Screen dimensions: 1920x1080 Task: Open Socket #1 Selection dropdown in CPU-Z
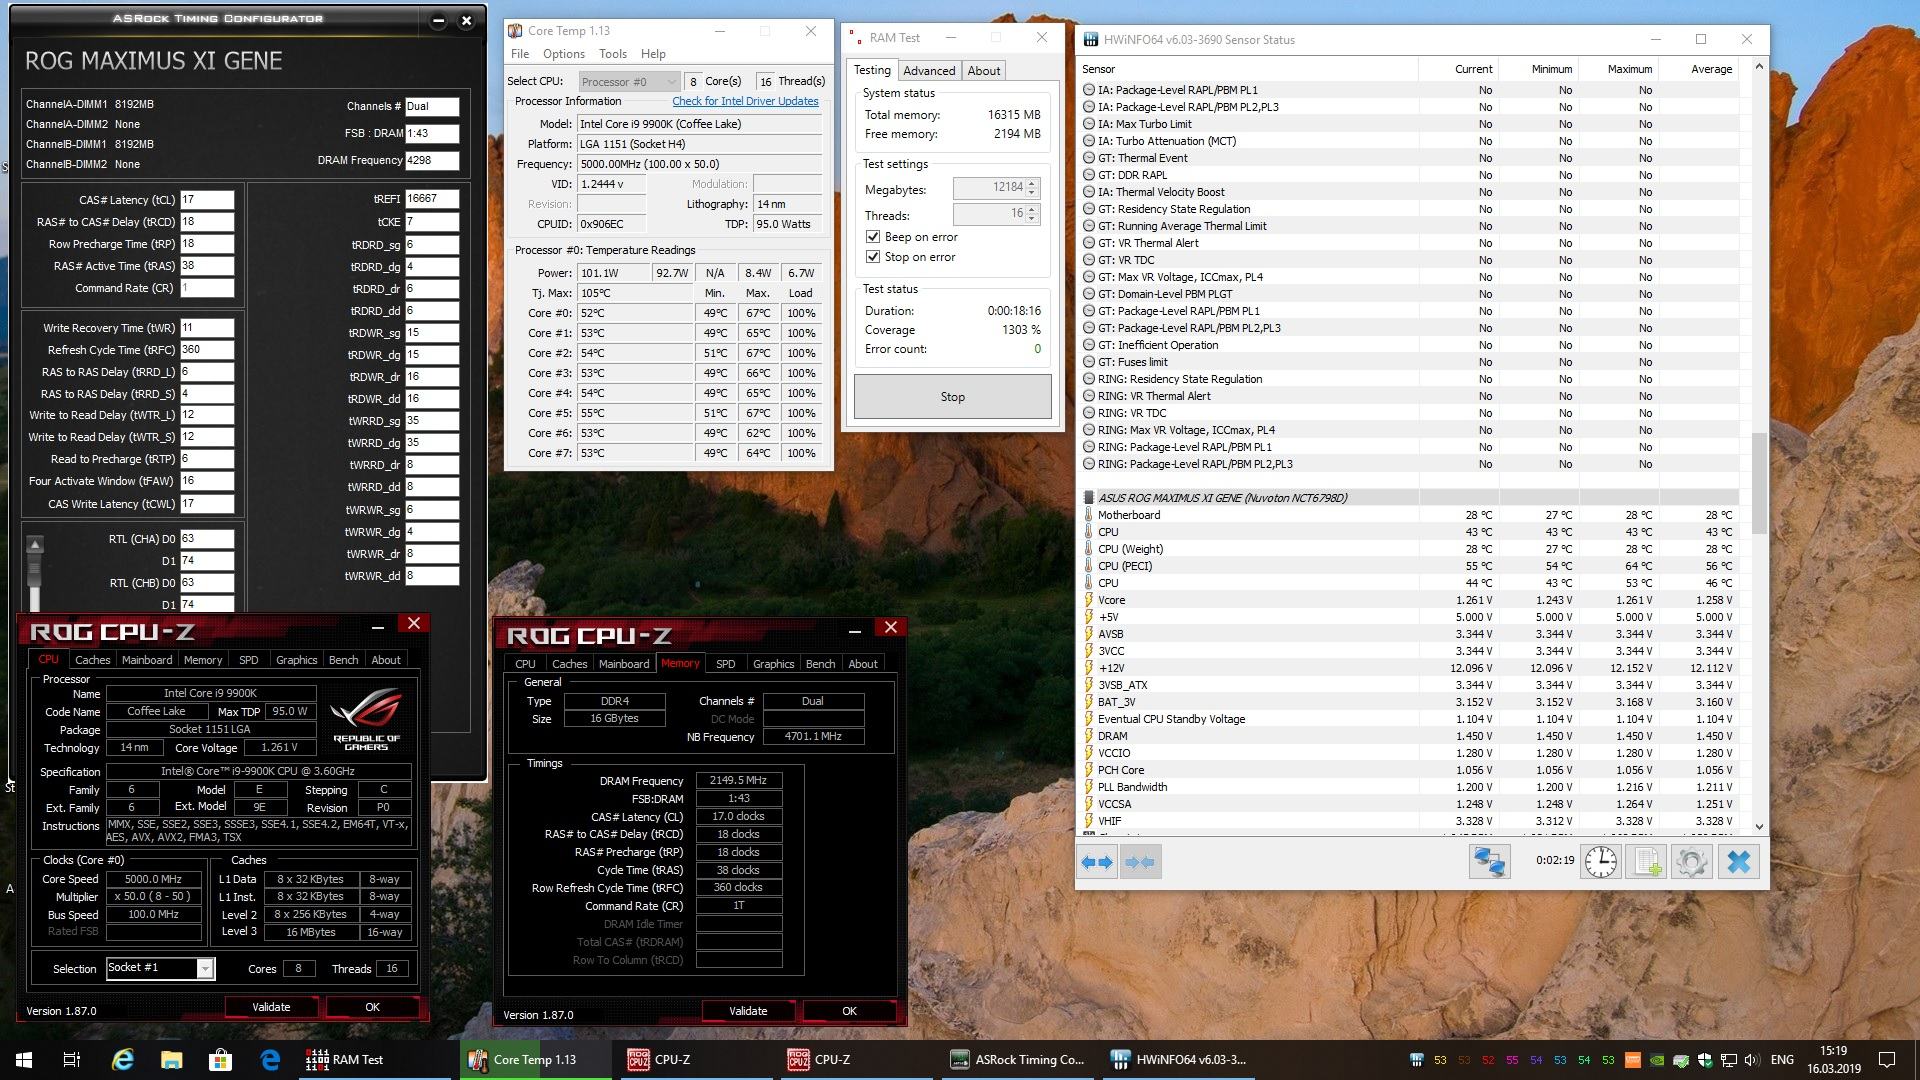click(x=160, y=968)
